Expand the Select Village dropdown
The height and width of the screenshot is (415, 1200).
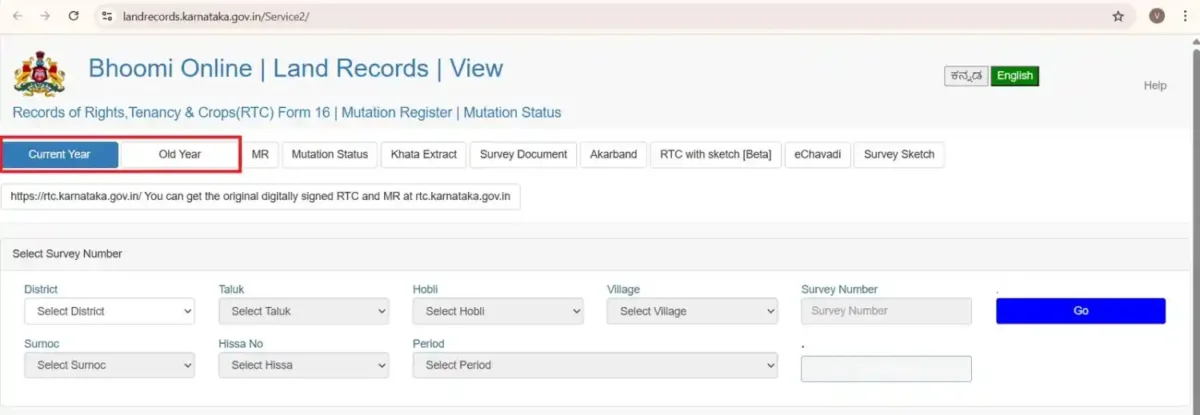coord(692,311)
